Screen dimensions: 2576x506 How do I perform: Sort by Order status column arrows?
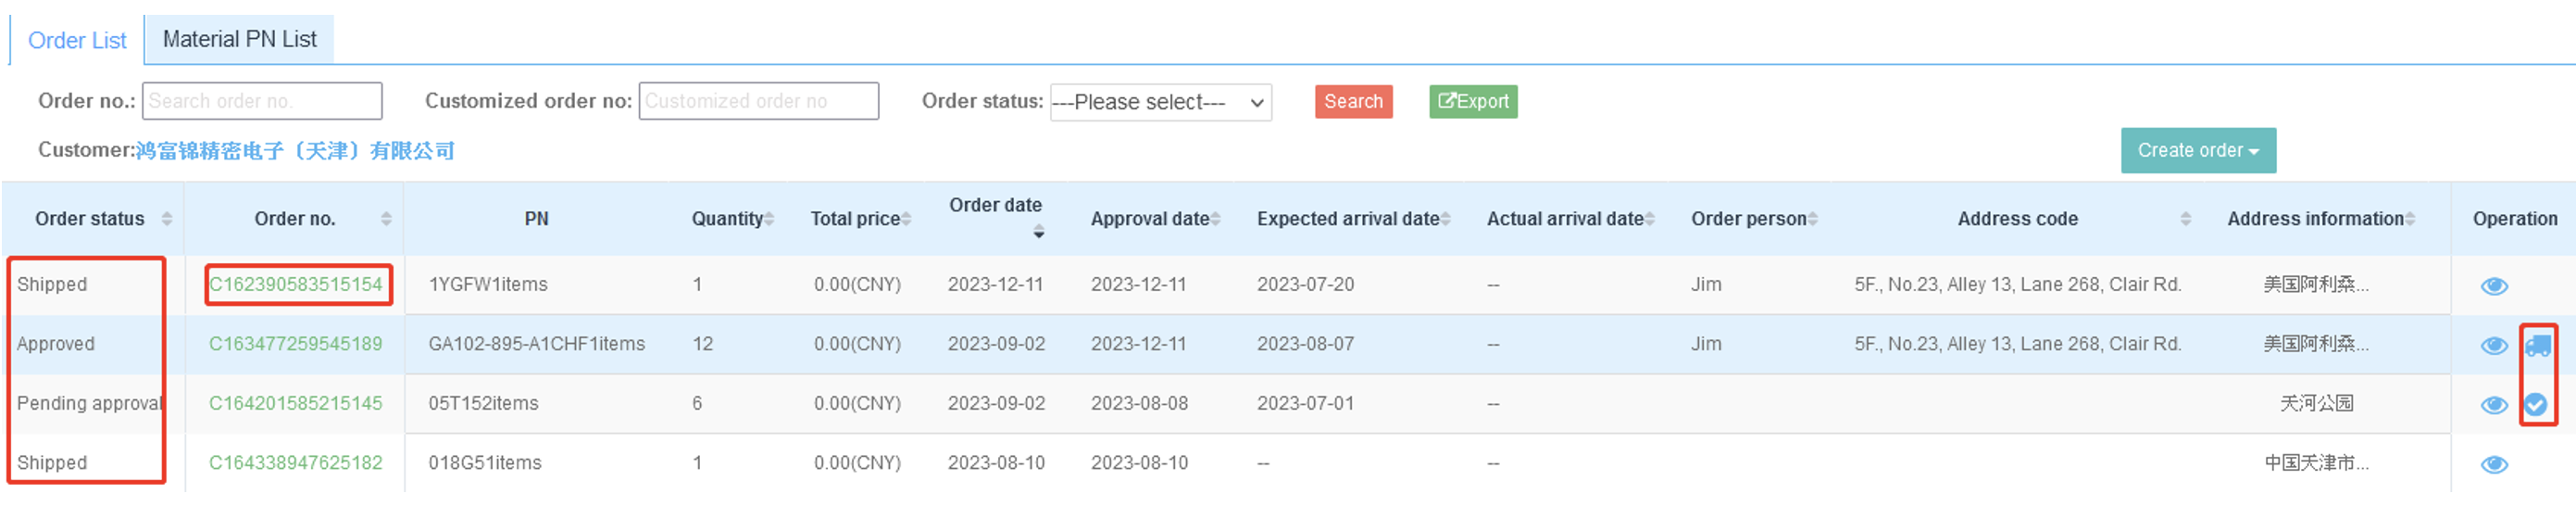167,219
